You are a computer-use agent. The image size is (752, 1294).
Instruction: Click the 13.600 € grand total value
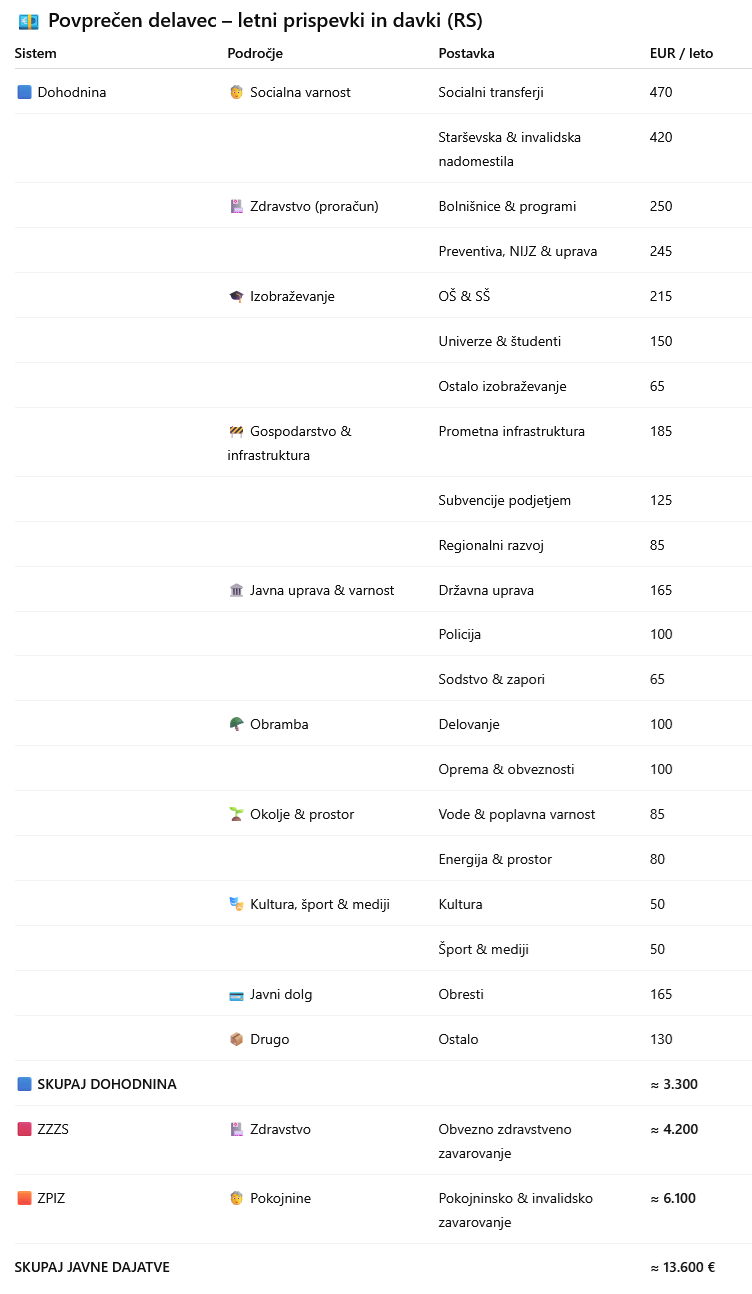(x=683, y=1268)
